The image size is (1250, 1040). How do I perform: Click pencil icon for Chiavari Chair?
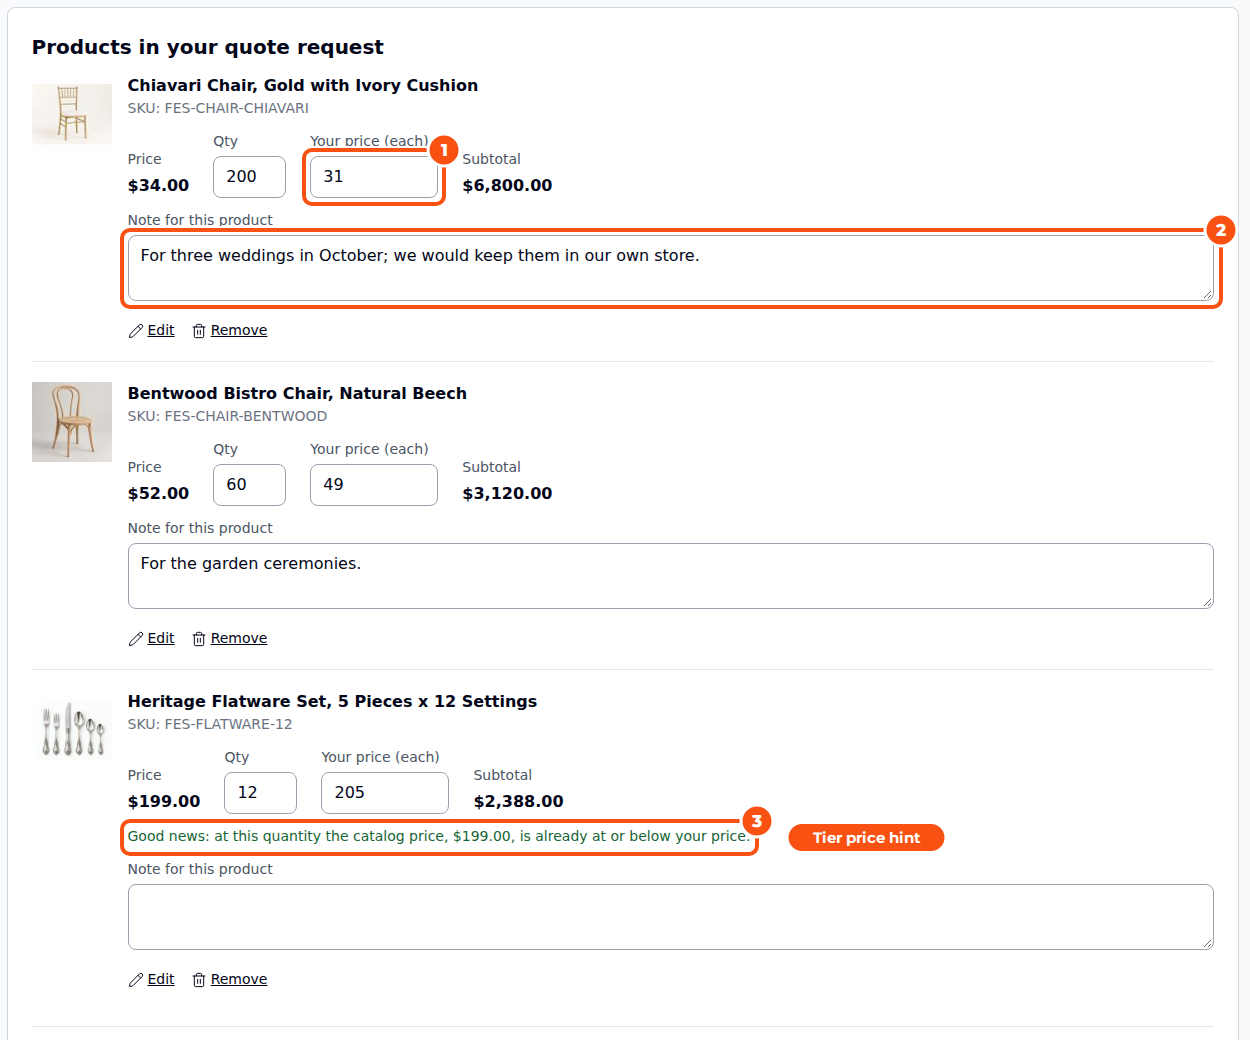136,331
